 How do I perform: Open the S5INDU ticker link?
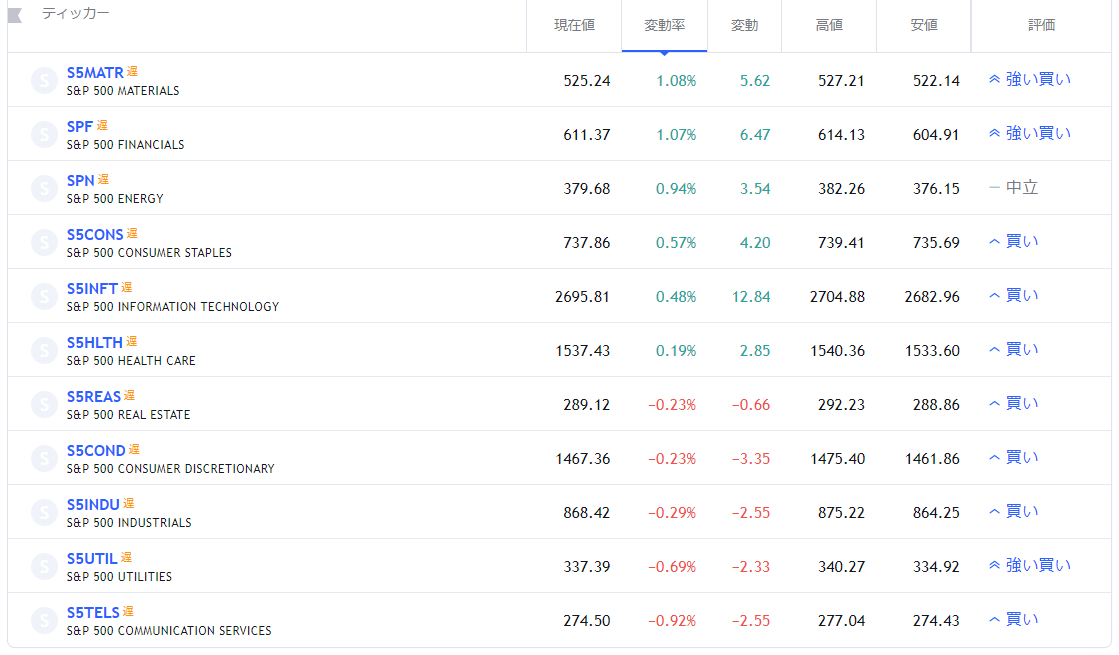coord(93,504)
